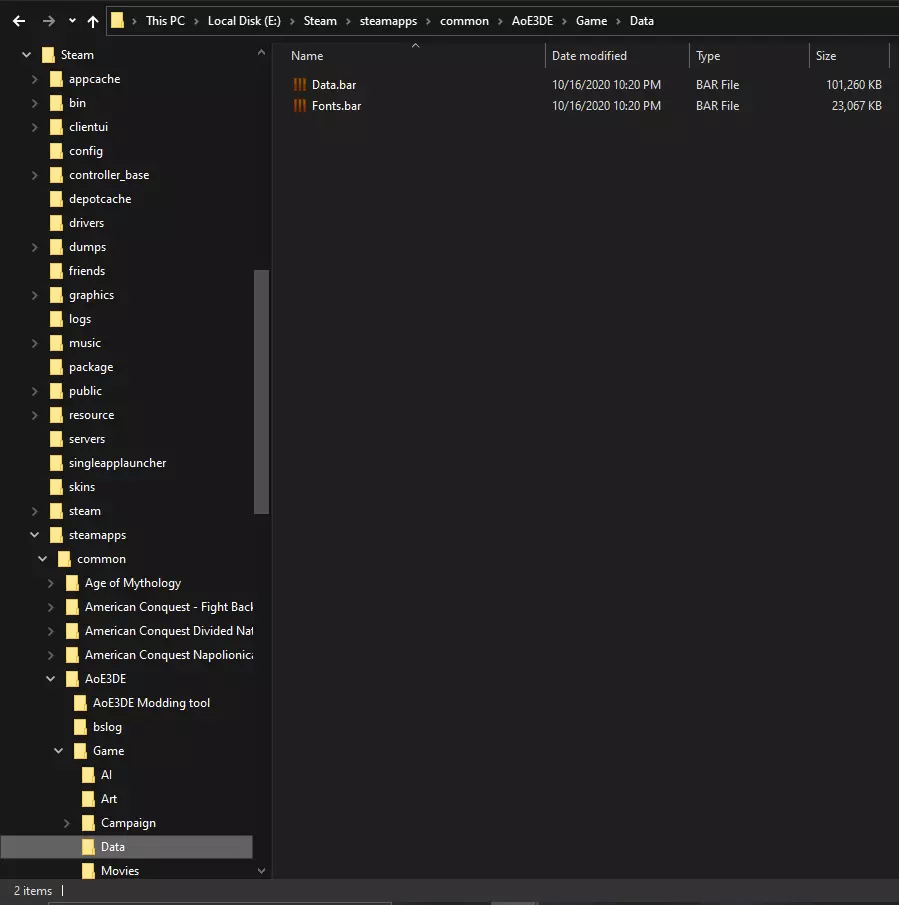Viewport: 899px width, 905px height.
Task: Go up one folder level arrow
Action: [x=93, y=21]
